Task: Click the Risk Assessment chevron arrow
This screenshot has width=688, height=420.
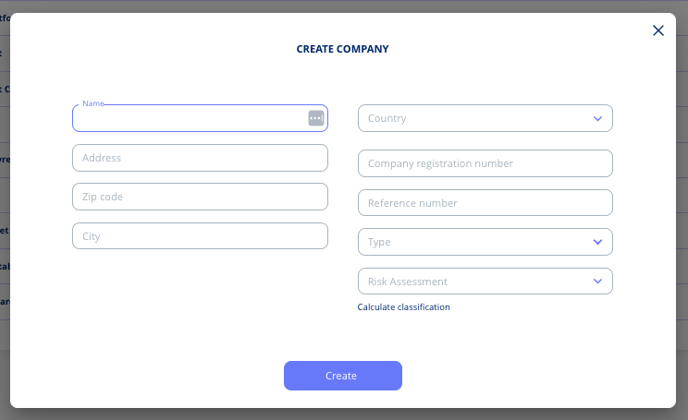Action: click(x=598, y=281)
